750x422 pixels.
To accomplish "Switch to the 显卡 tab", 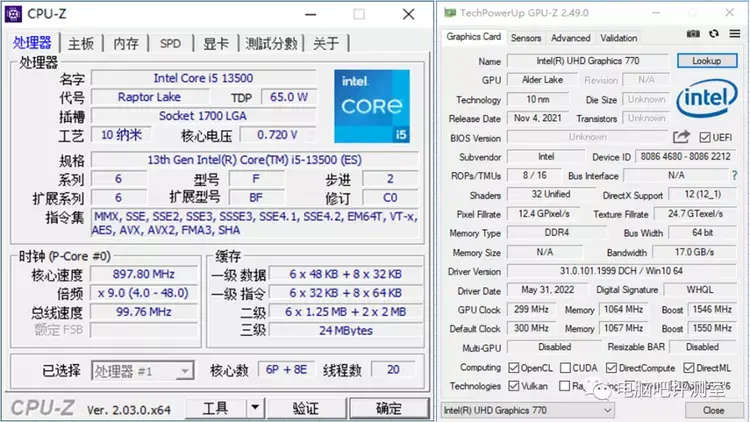I will point(216,44).
